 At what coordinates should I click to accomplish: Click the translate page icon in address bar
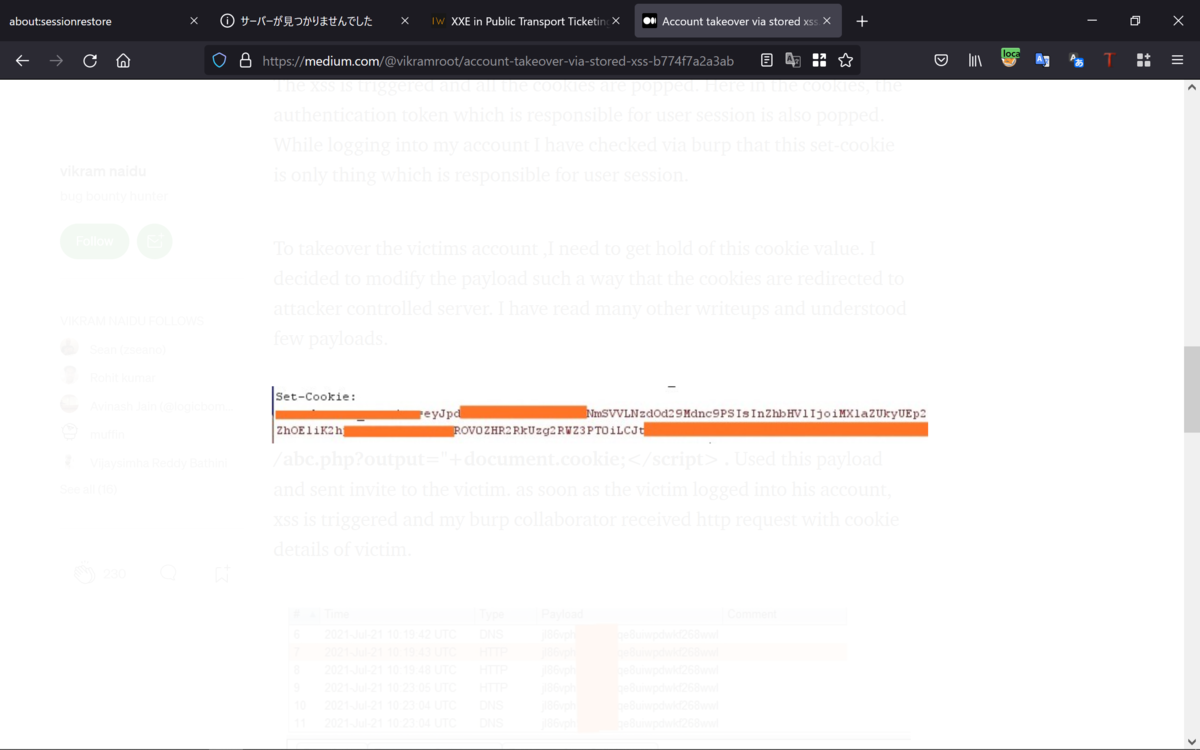point(793,60)
